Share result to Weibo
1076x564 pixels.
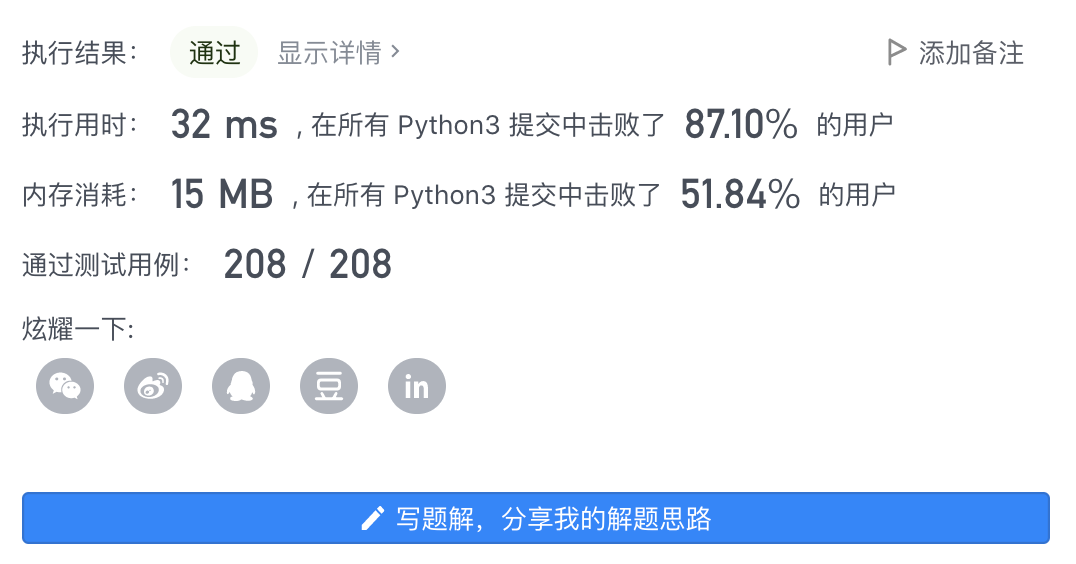point(153,386)
